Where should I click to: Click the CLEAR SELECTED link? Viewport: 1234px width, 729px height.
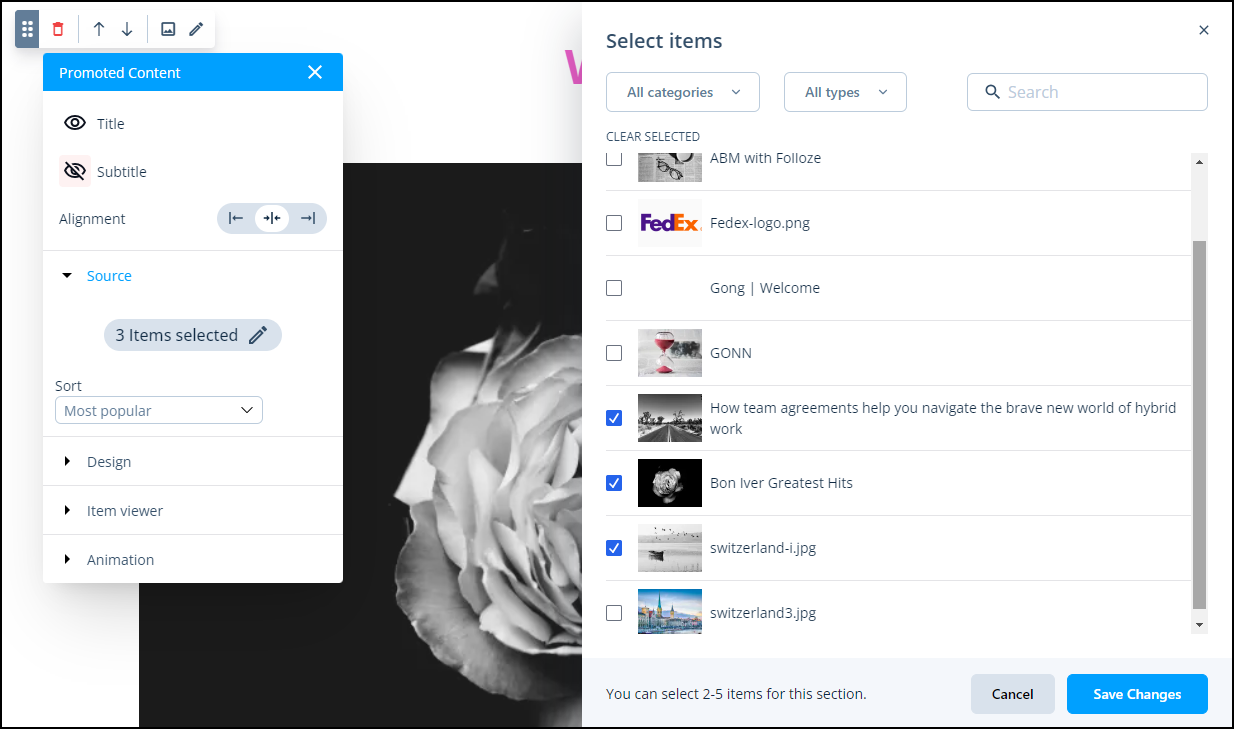tap(653, 137)
